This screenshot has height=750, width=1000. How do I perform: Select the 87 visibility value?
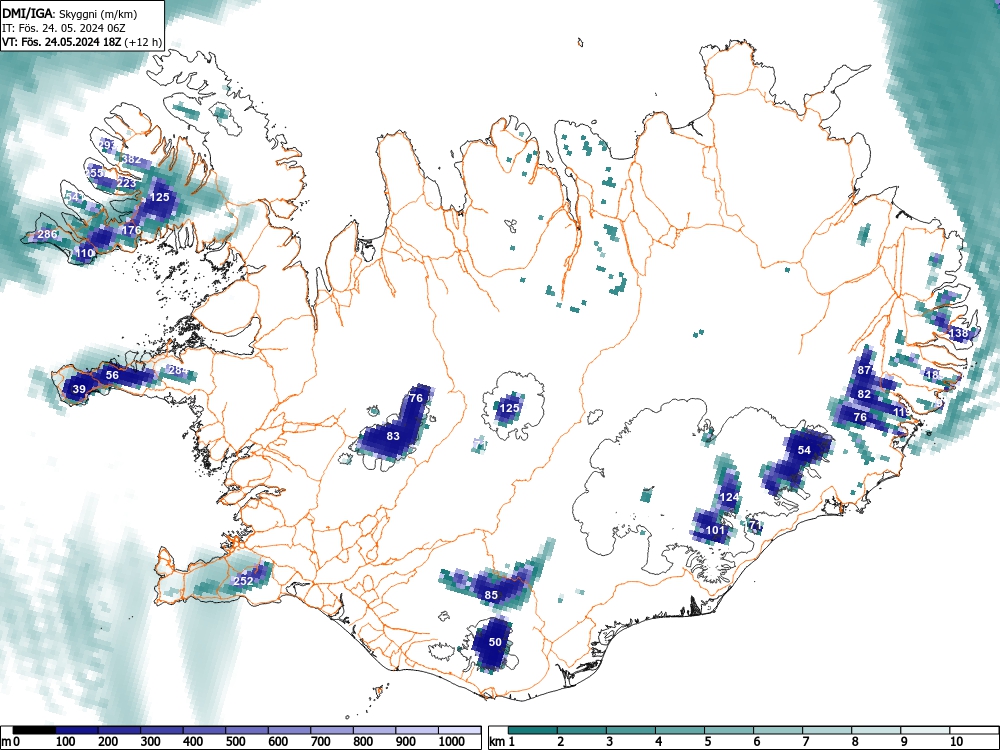point(864,370)
